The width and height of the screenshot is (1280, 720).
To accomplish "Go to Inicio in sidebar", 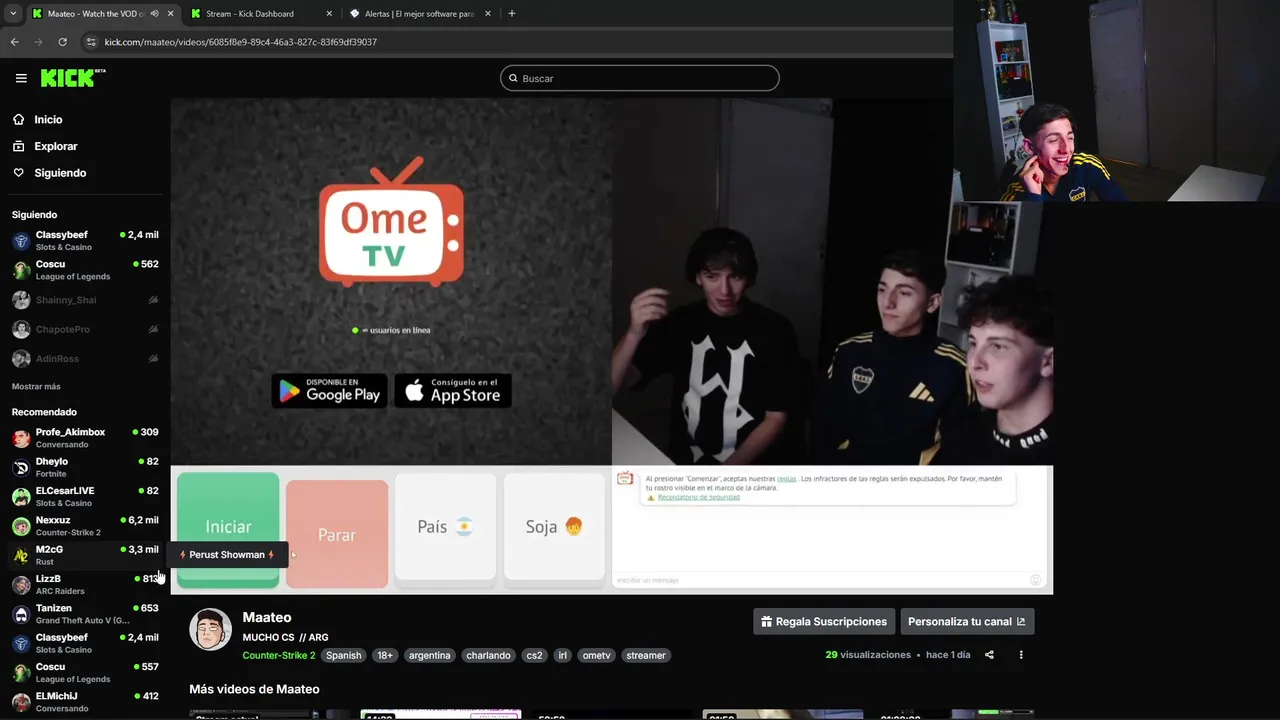I will (x=48, y=119).
